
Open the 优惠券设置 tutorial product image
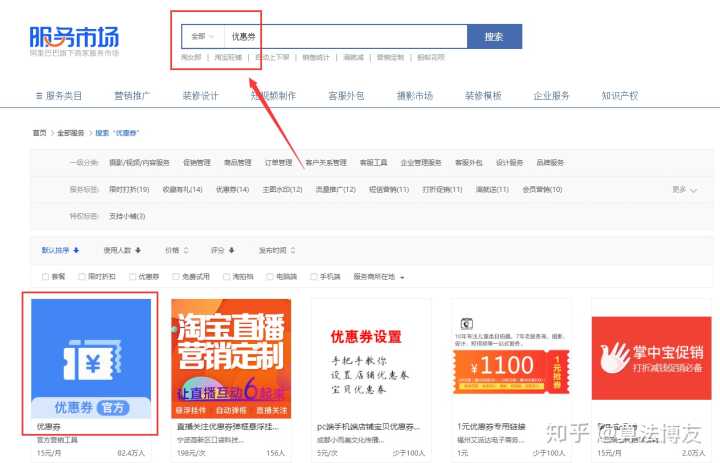tap(371, 359)
